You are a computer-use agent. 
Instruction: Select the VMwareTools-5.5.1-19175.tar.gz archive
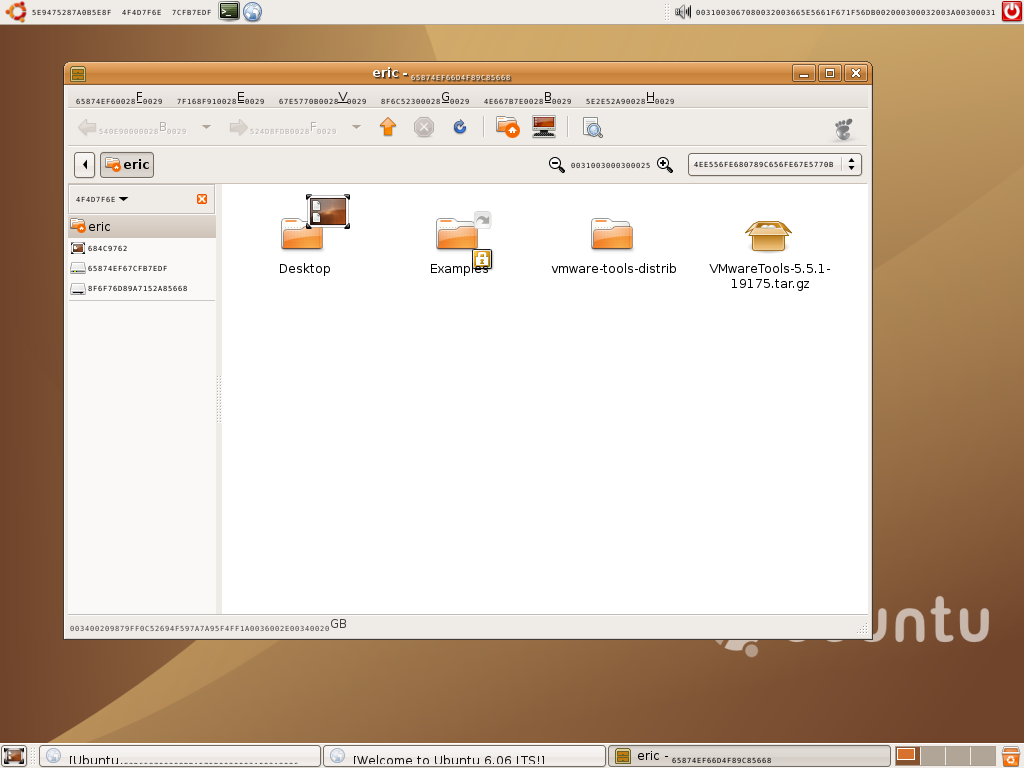[769, 255]
